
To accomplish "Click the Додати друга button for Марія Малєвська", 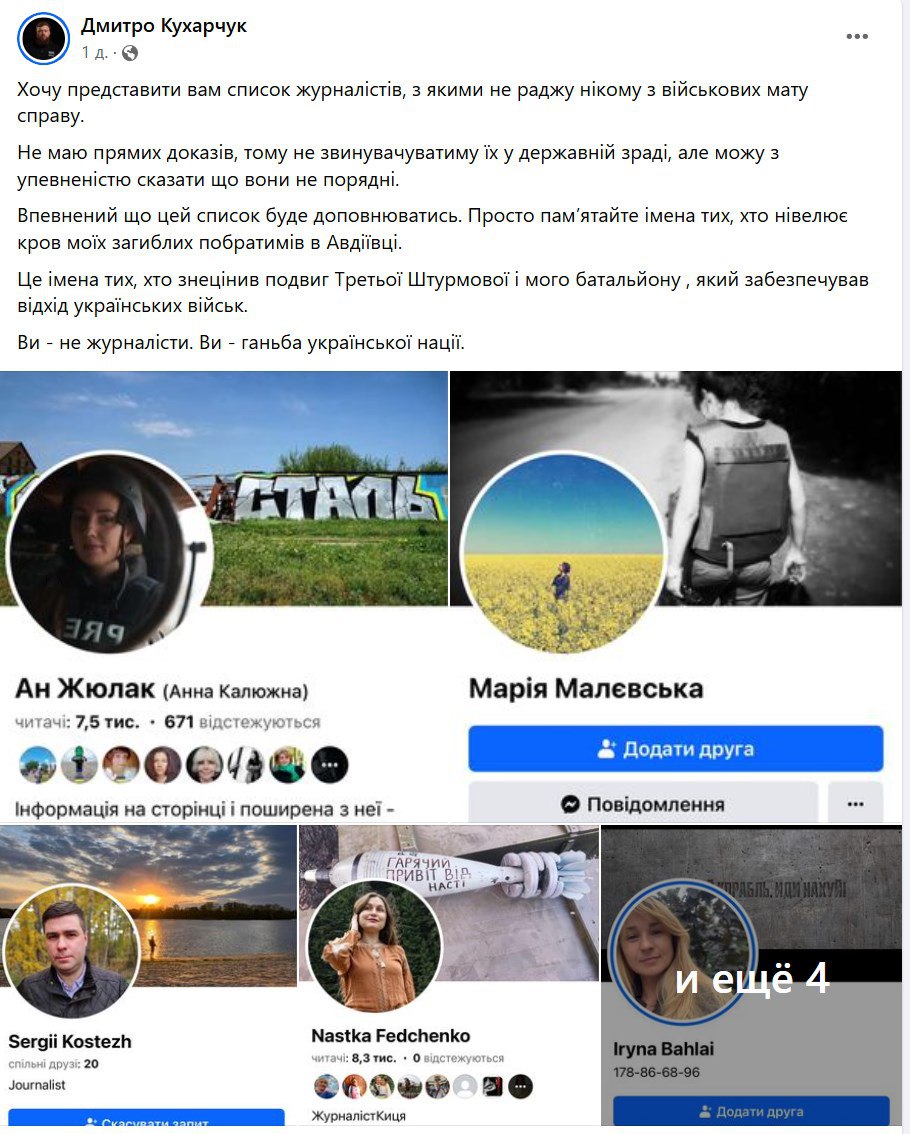I will coord(676,749).
